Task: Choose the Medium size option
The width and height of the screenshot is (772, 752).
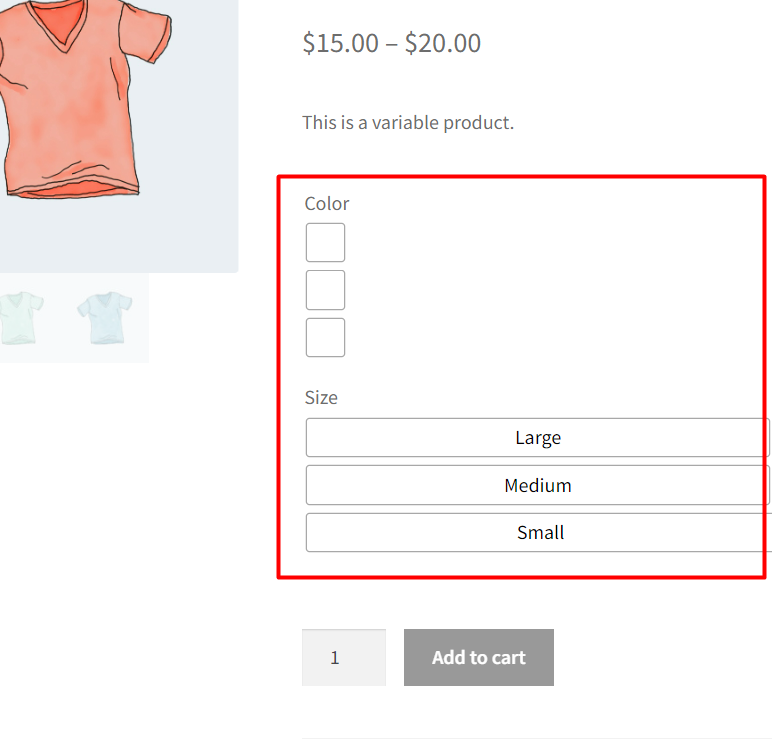Action: pos(538,486)
